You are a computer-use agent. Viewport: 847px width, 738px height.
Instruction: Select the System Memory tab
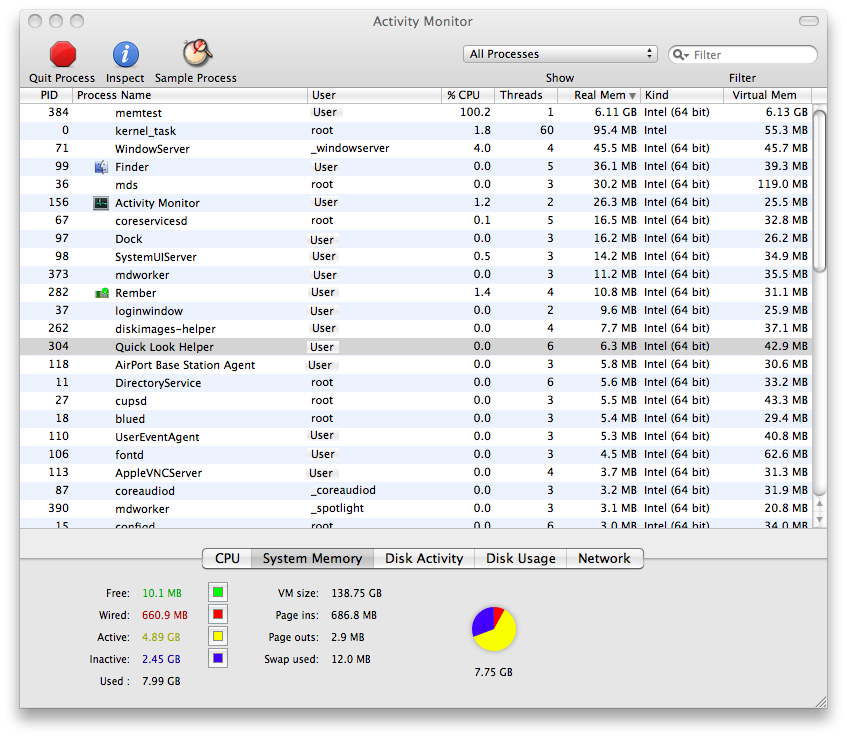[x=312, y=558]
